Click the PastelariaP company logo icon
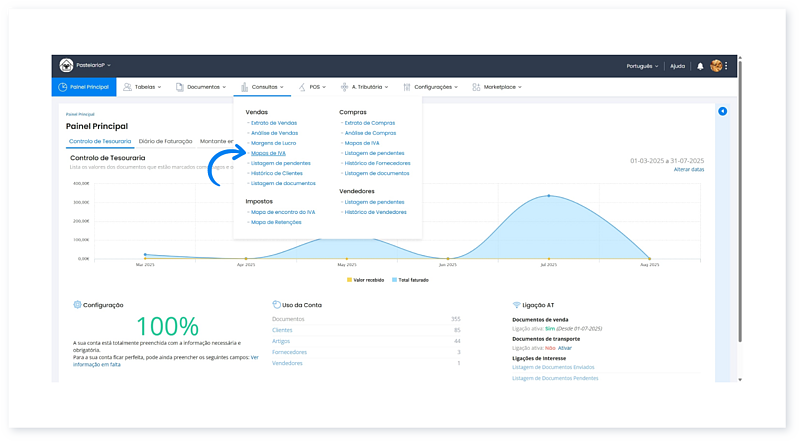Viewport: 800px width, 442px height. (66, 65)
